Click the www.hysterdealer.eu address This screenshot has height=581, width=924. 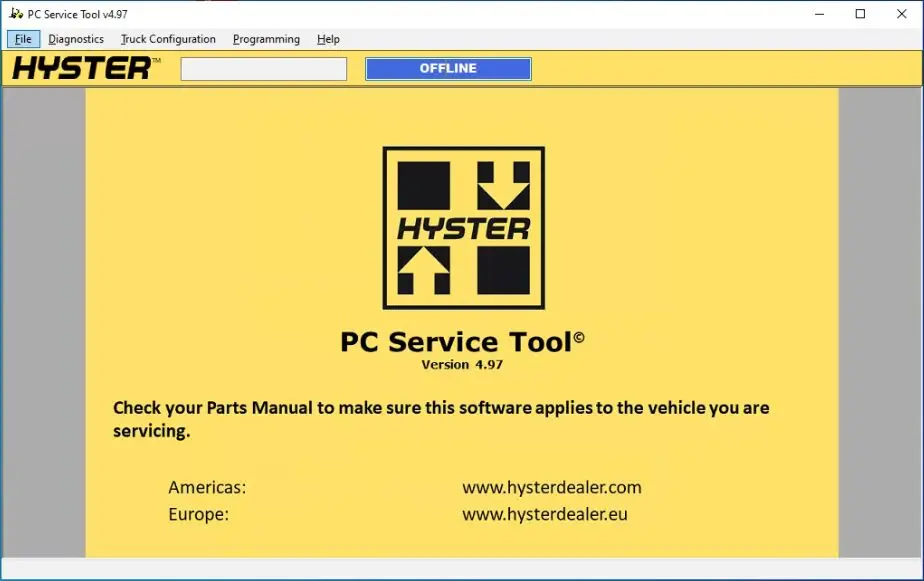(x=544, y=514)
